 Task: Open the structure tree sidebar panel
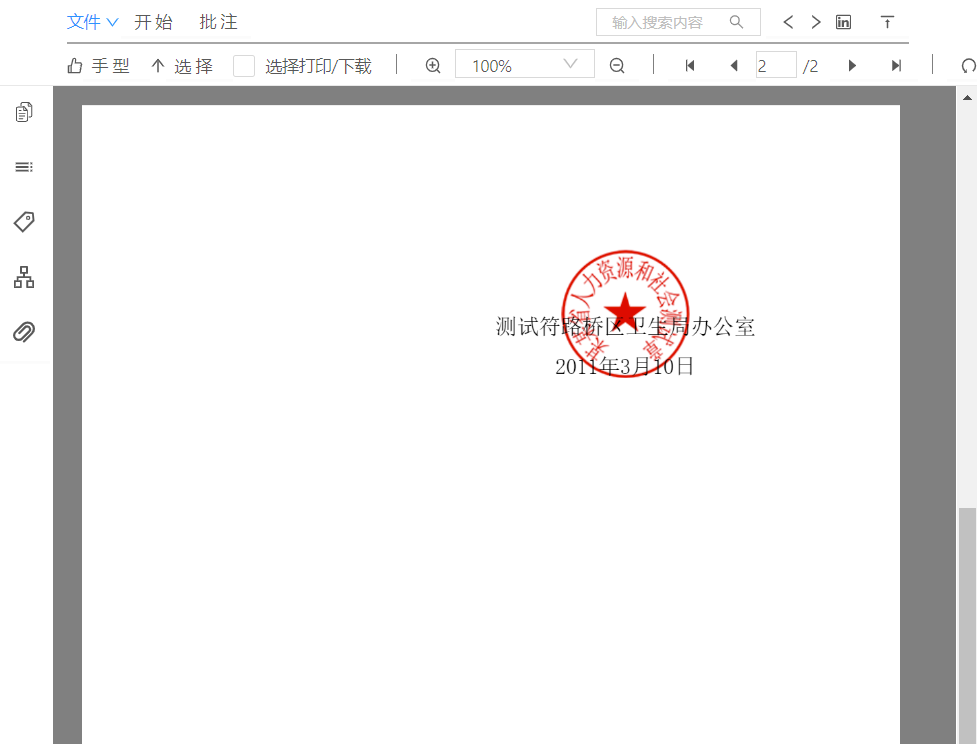tap(24, 277)
